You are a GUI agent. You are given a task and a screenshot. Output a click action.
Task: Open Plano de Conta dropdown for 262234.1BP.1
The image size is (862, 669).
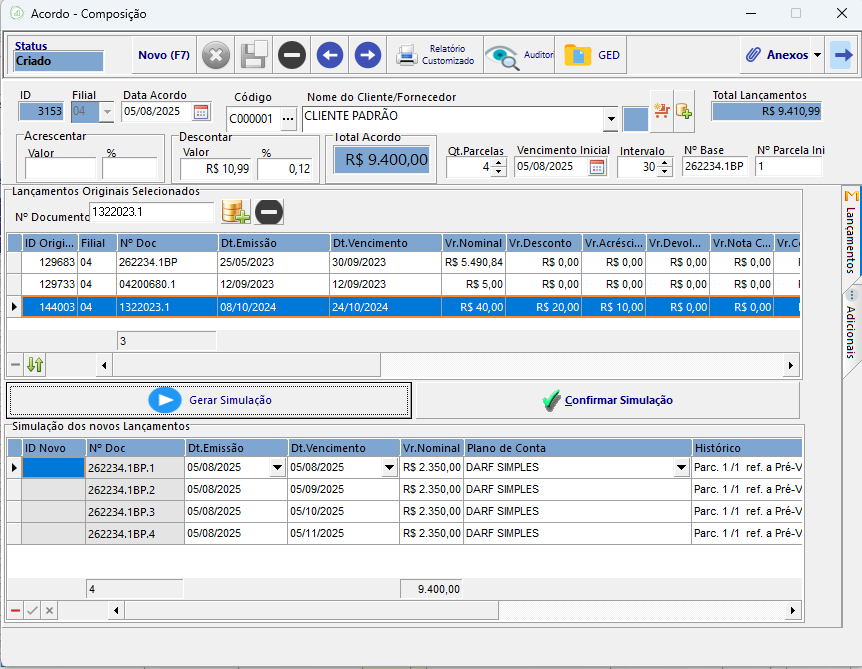681,468
